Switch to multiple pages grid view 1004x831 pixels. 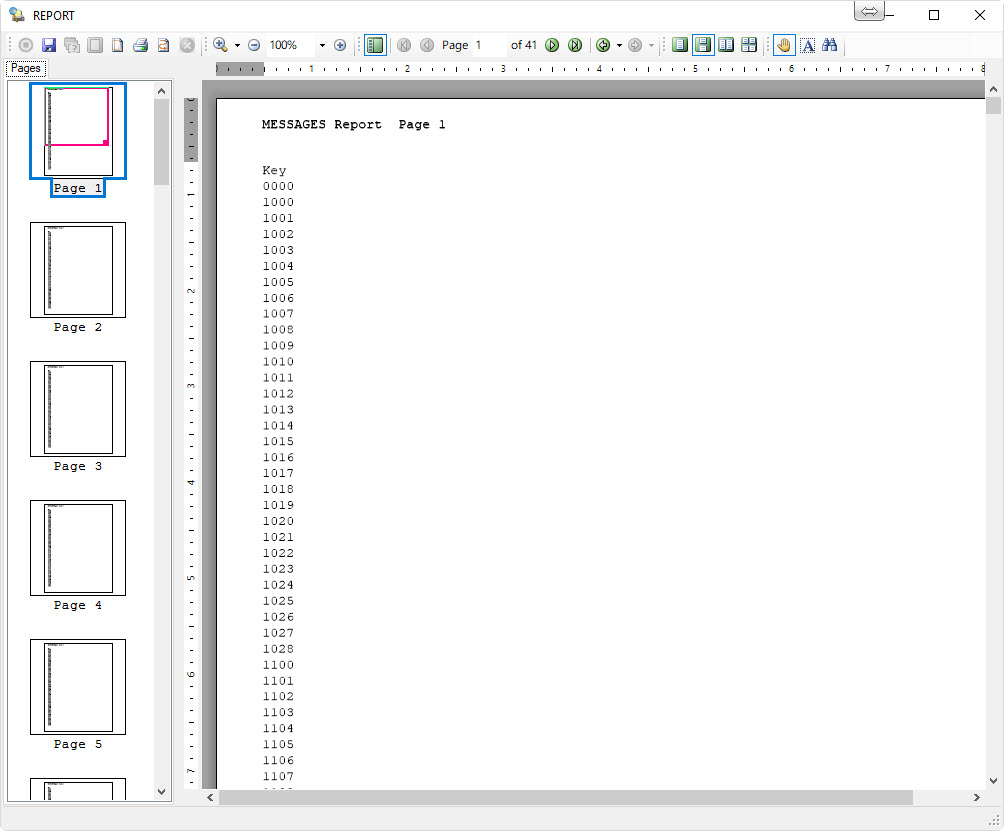click(x=749, y=45)
